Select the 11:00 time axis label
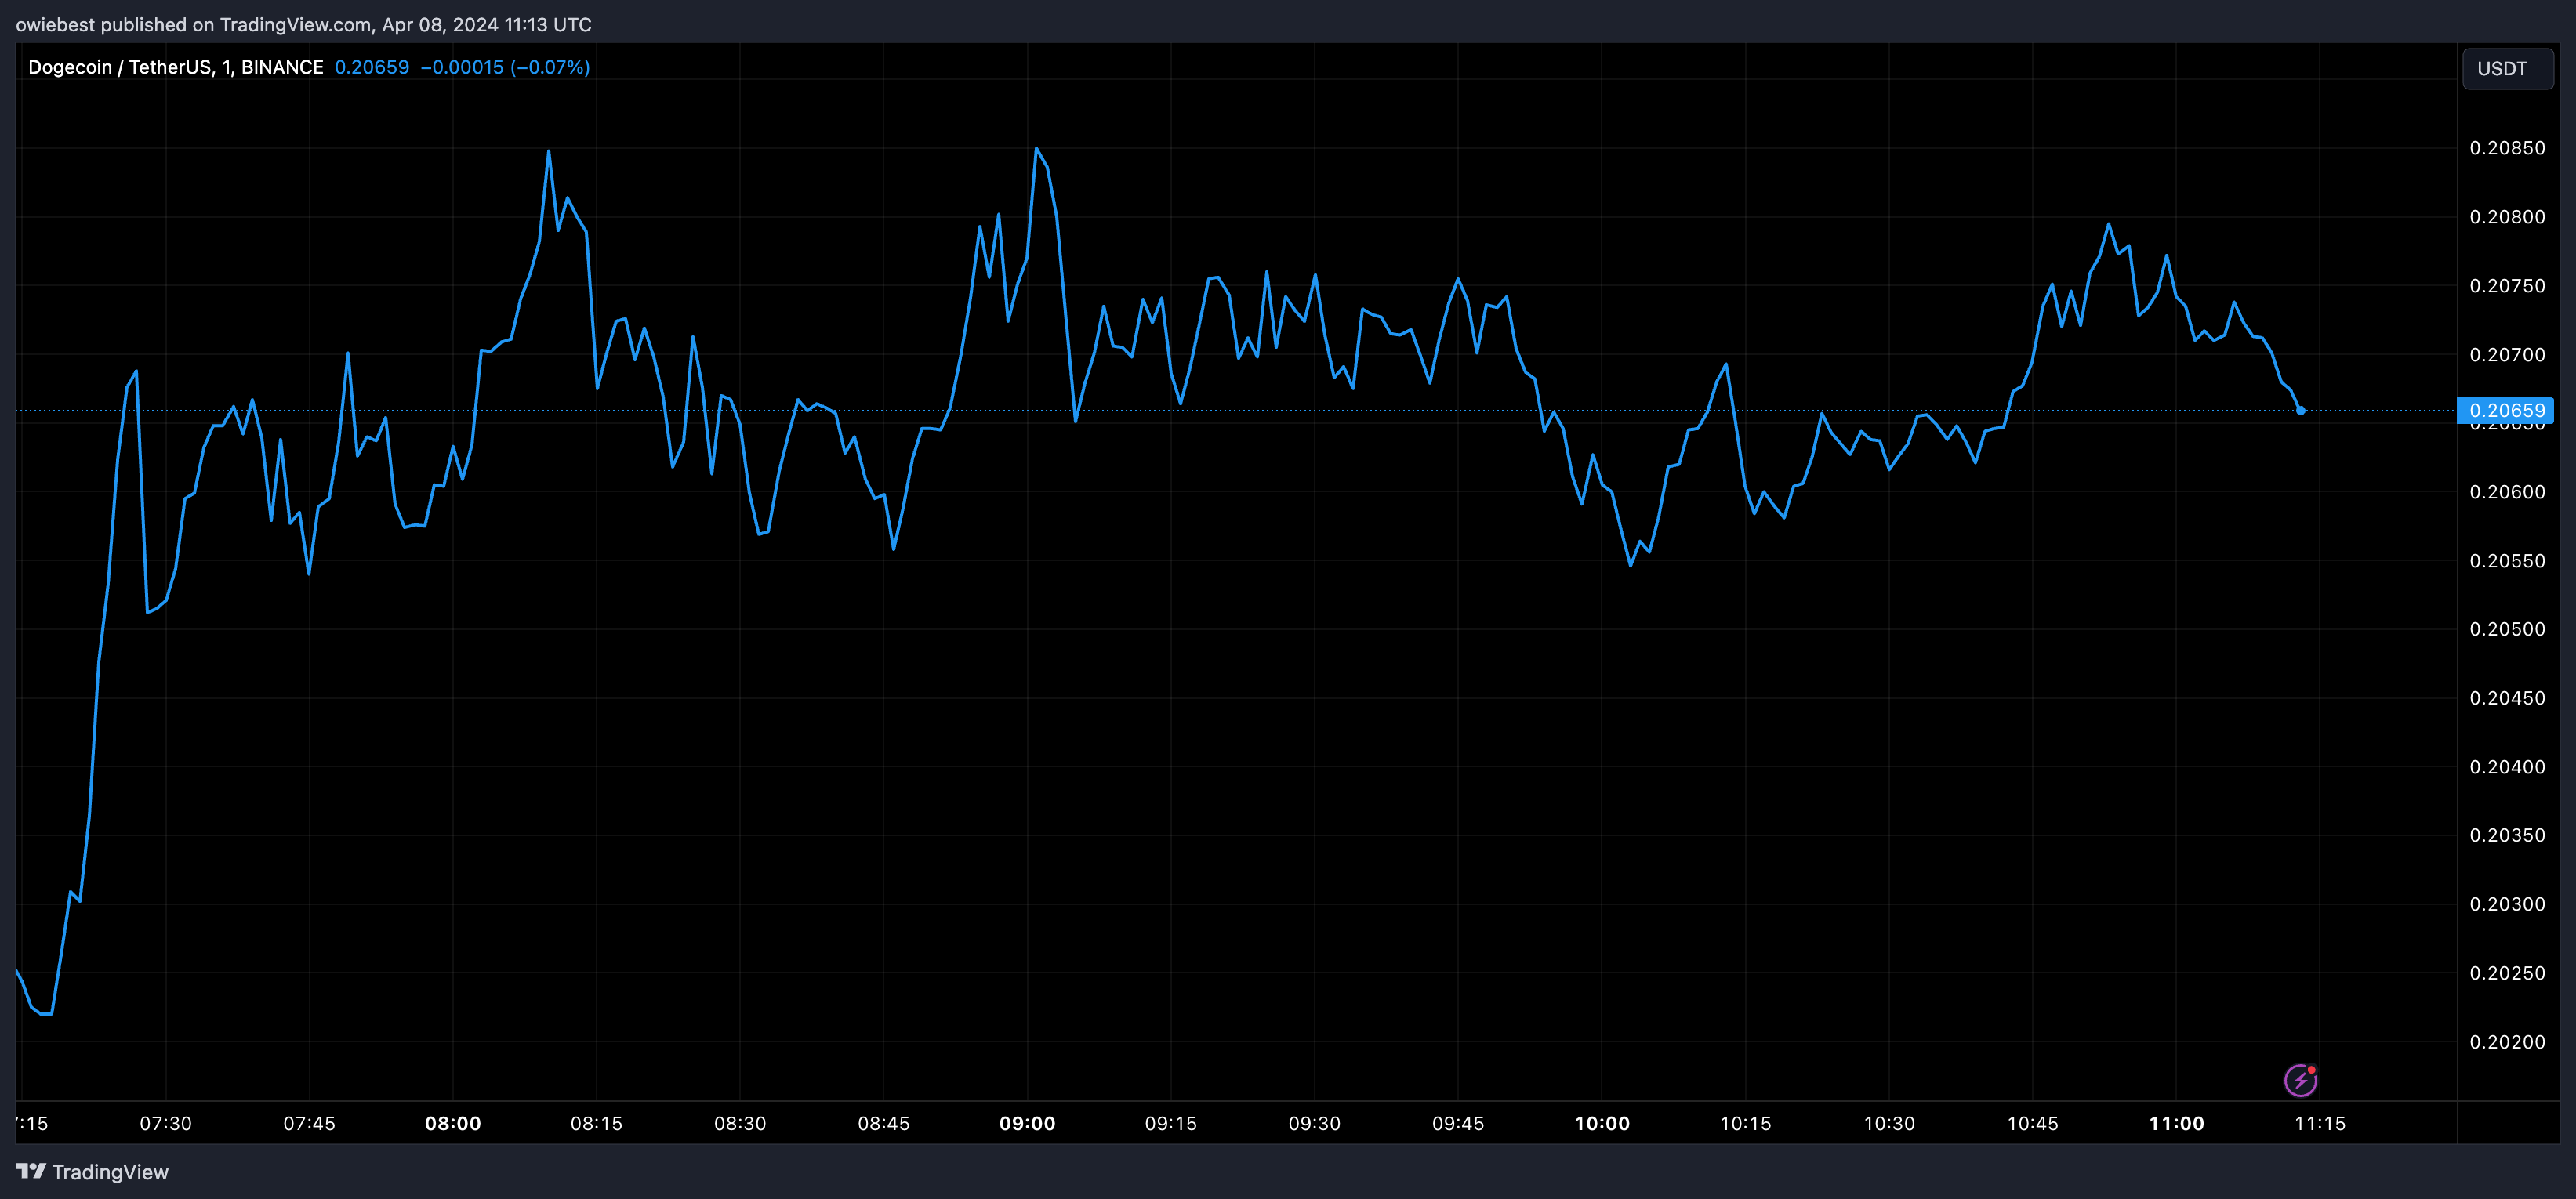The width and height of the screenshot is (2576, 1199). click(2176, 1123)
